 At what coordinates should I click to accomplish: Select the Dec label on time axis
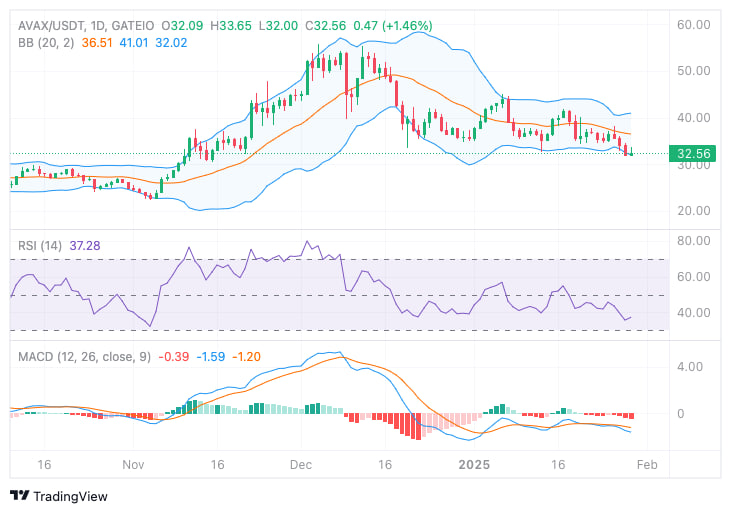tap(301, 465)
